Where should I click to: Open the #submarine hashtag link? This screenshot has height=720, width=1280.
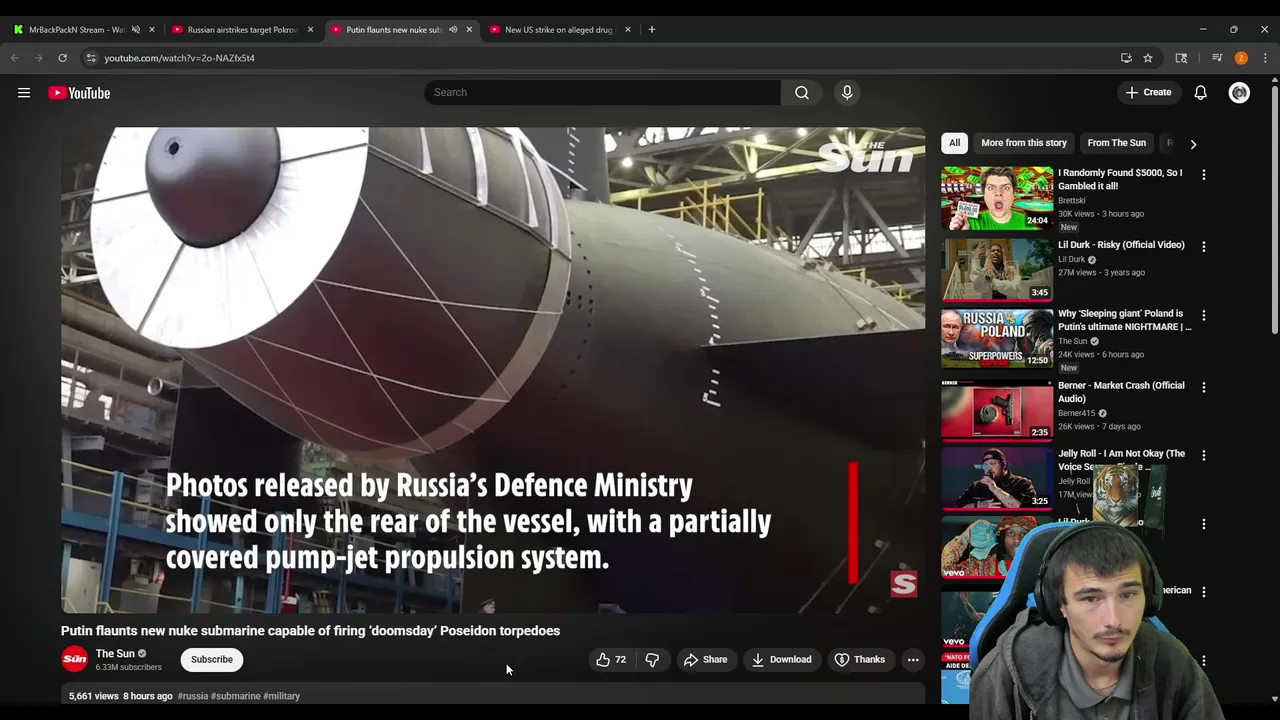pyautogui.click(x=236, y=696)
